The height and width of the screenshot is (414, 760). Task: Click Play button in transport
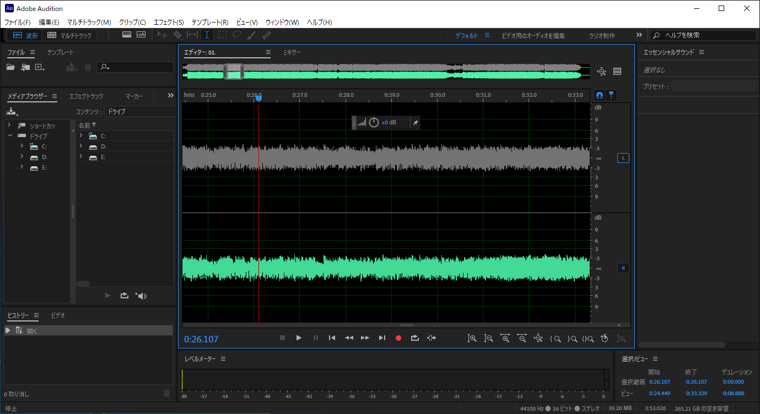pyautogui.click(x=299, y=338)
